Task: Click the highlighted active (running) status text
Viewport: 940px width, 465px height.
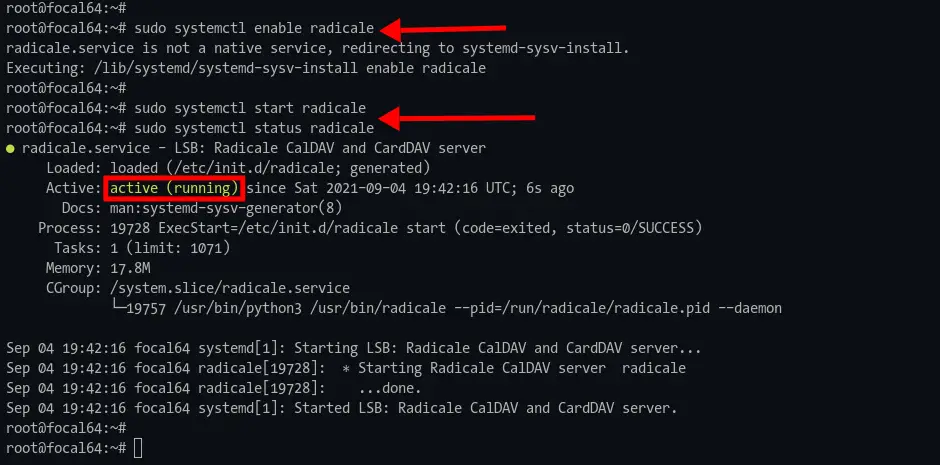Action: 174,188
